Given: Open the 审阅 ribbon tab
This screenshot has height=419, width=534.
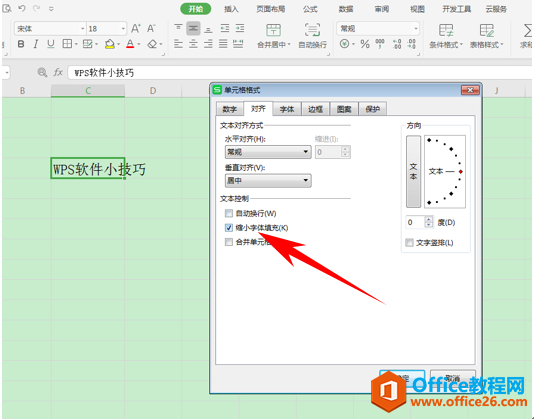Looking at the screenshot, I should [382, 9].
